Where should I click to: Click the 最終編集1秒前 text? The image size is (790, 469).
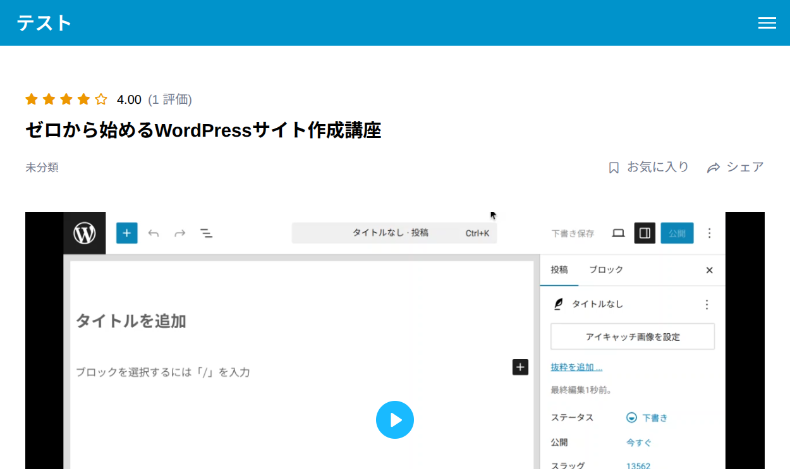[x=581, y=390]
